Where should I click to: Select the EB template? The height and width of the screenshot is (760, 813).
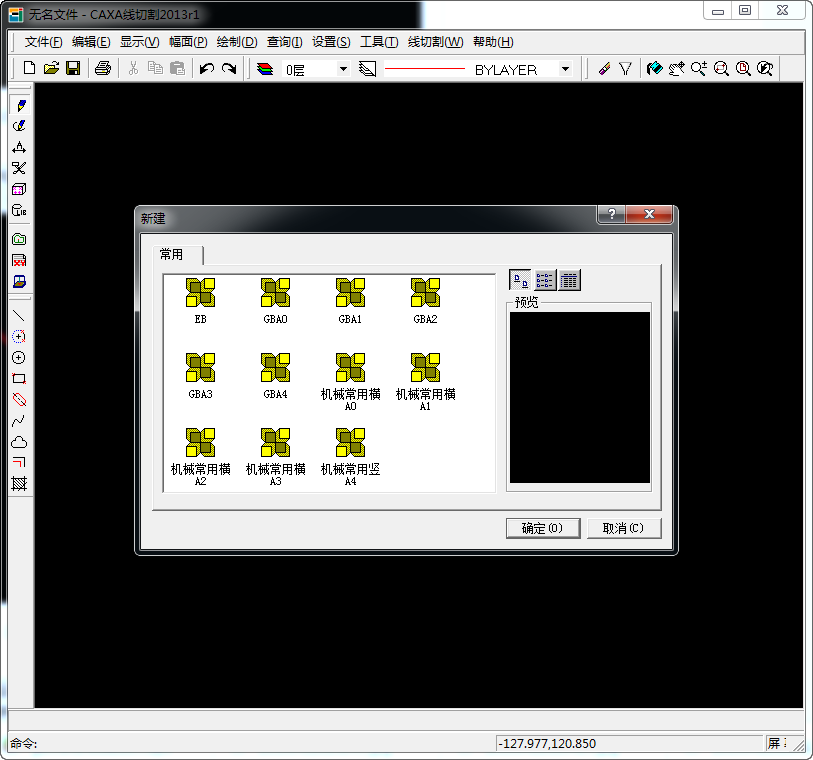coord(201,302)
